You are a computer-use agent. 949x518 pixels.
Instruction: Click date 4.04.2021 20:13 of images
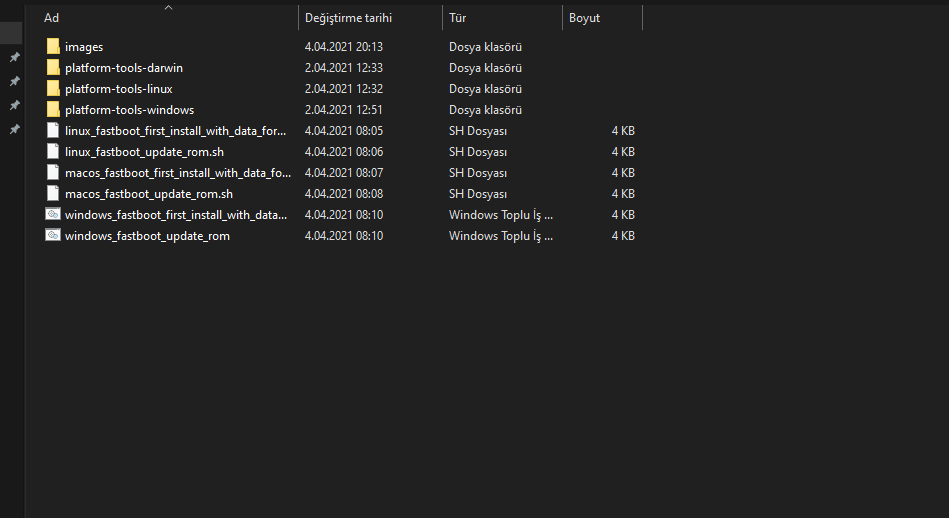coord(344,47)
